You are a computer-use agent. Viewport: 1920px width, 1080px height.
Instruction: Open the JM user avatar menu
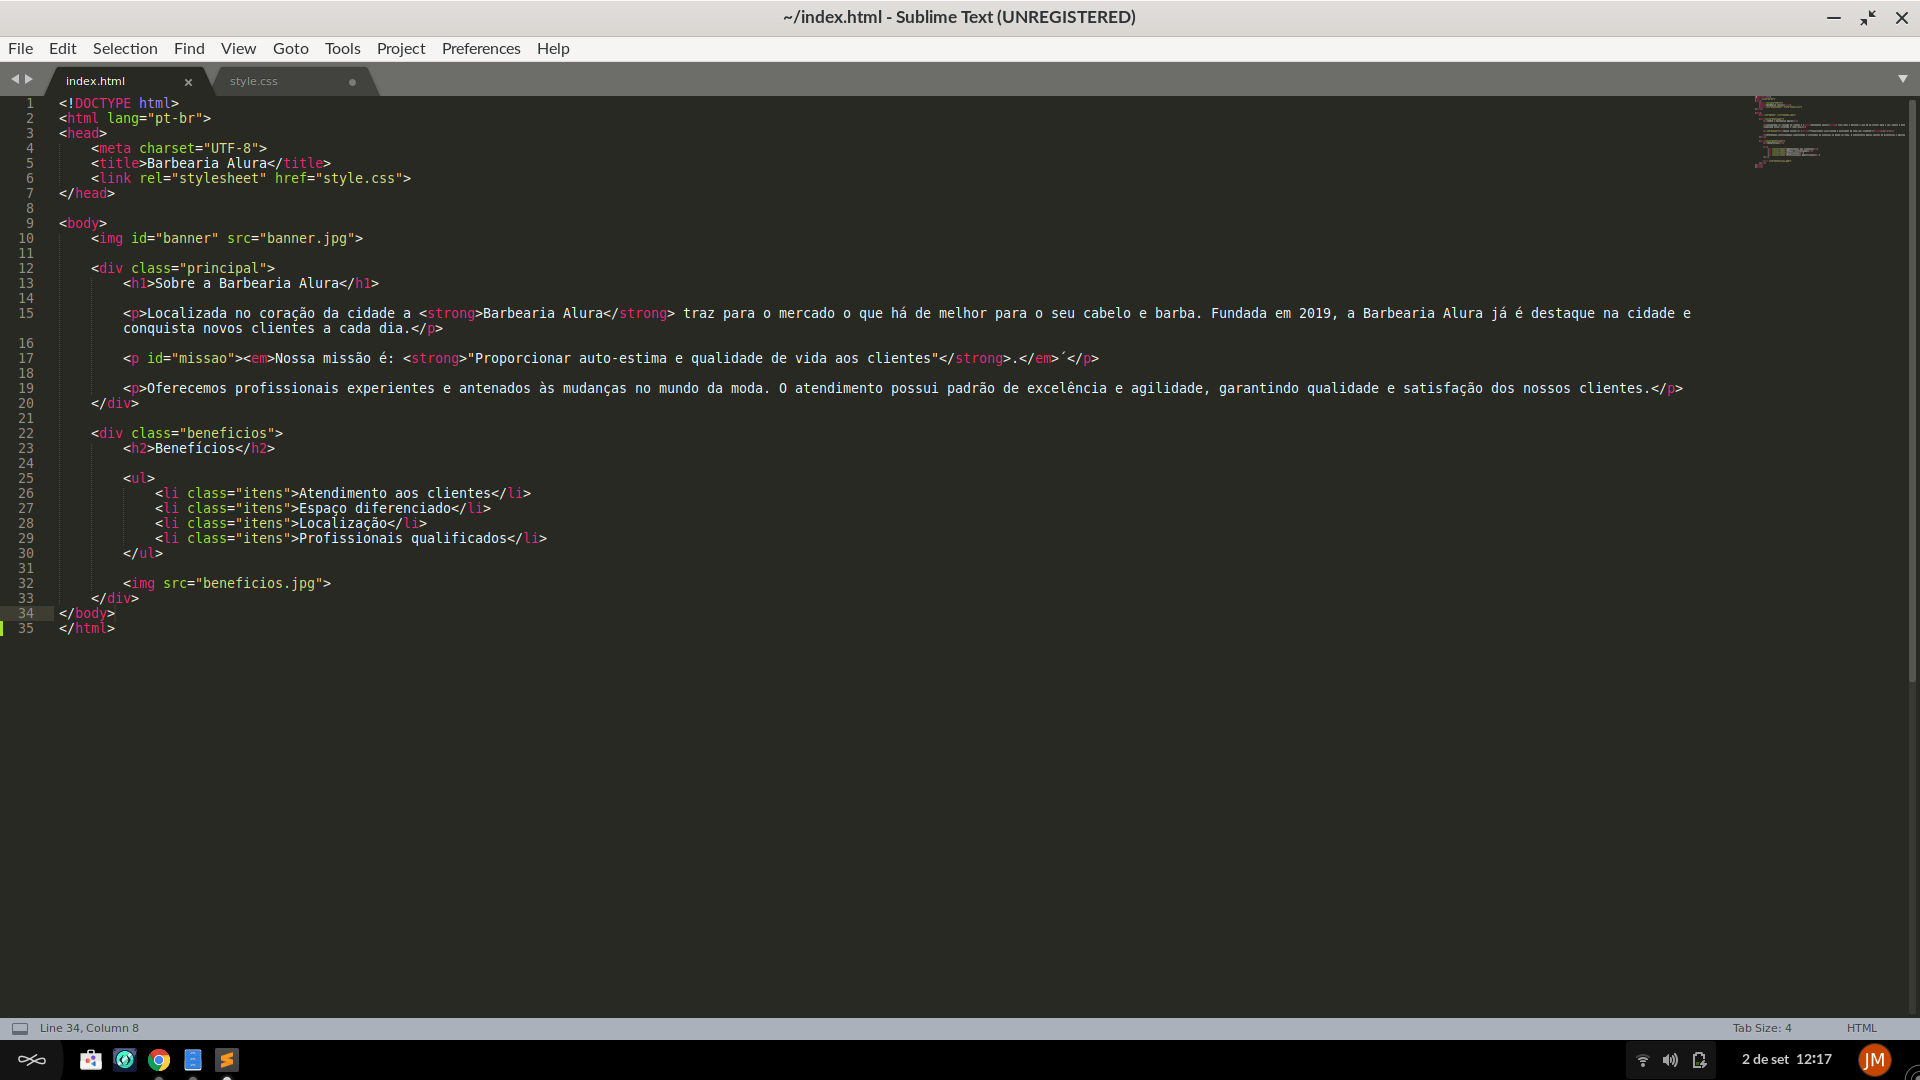coord(1874,1060)
